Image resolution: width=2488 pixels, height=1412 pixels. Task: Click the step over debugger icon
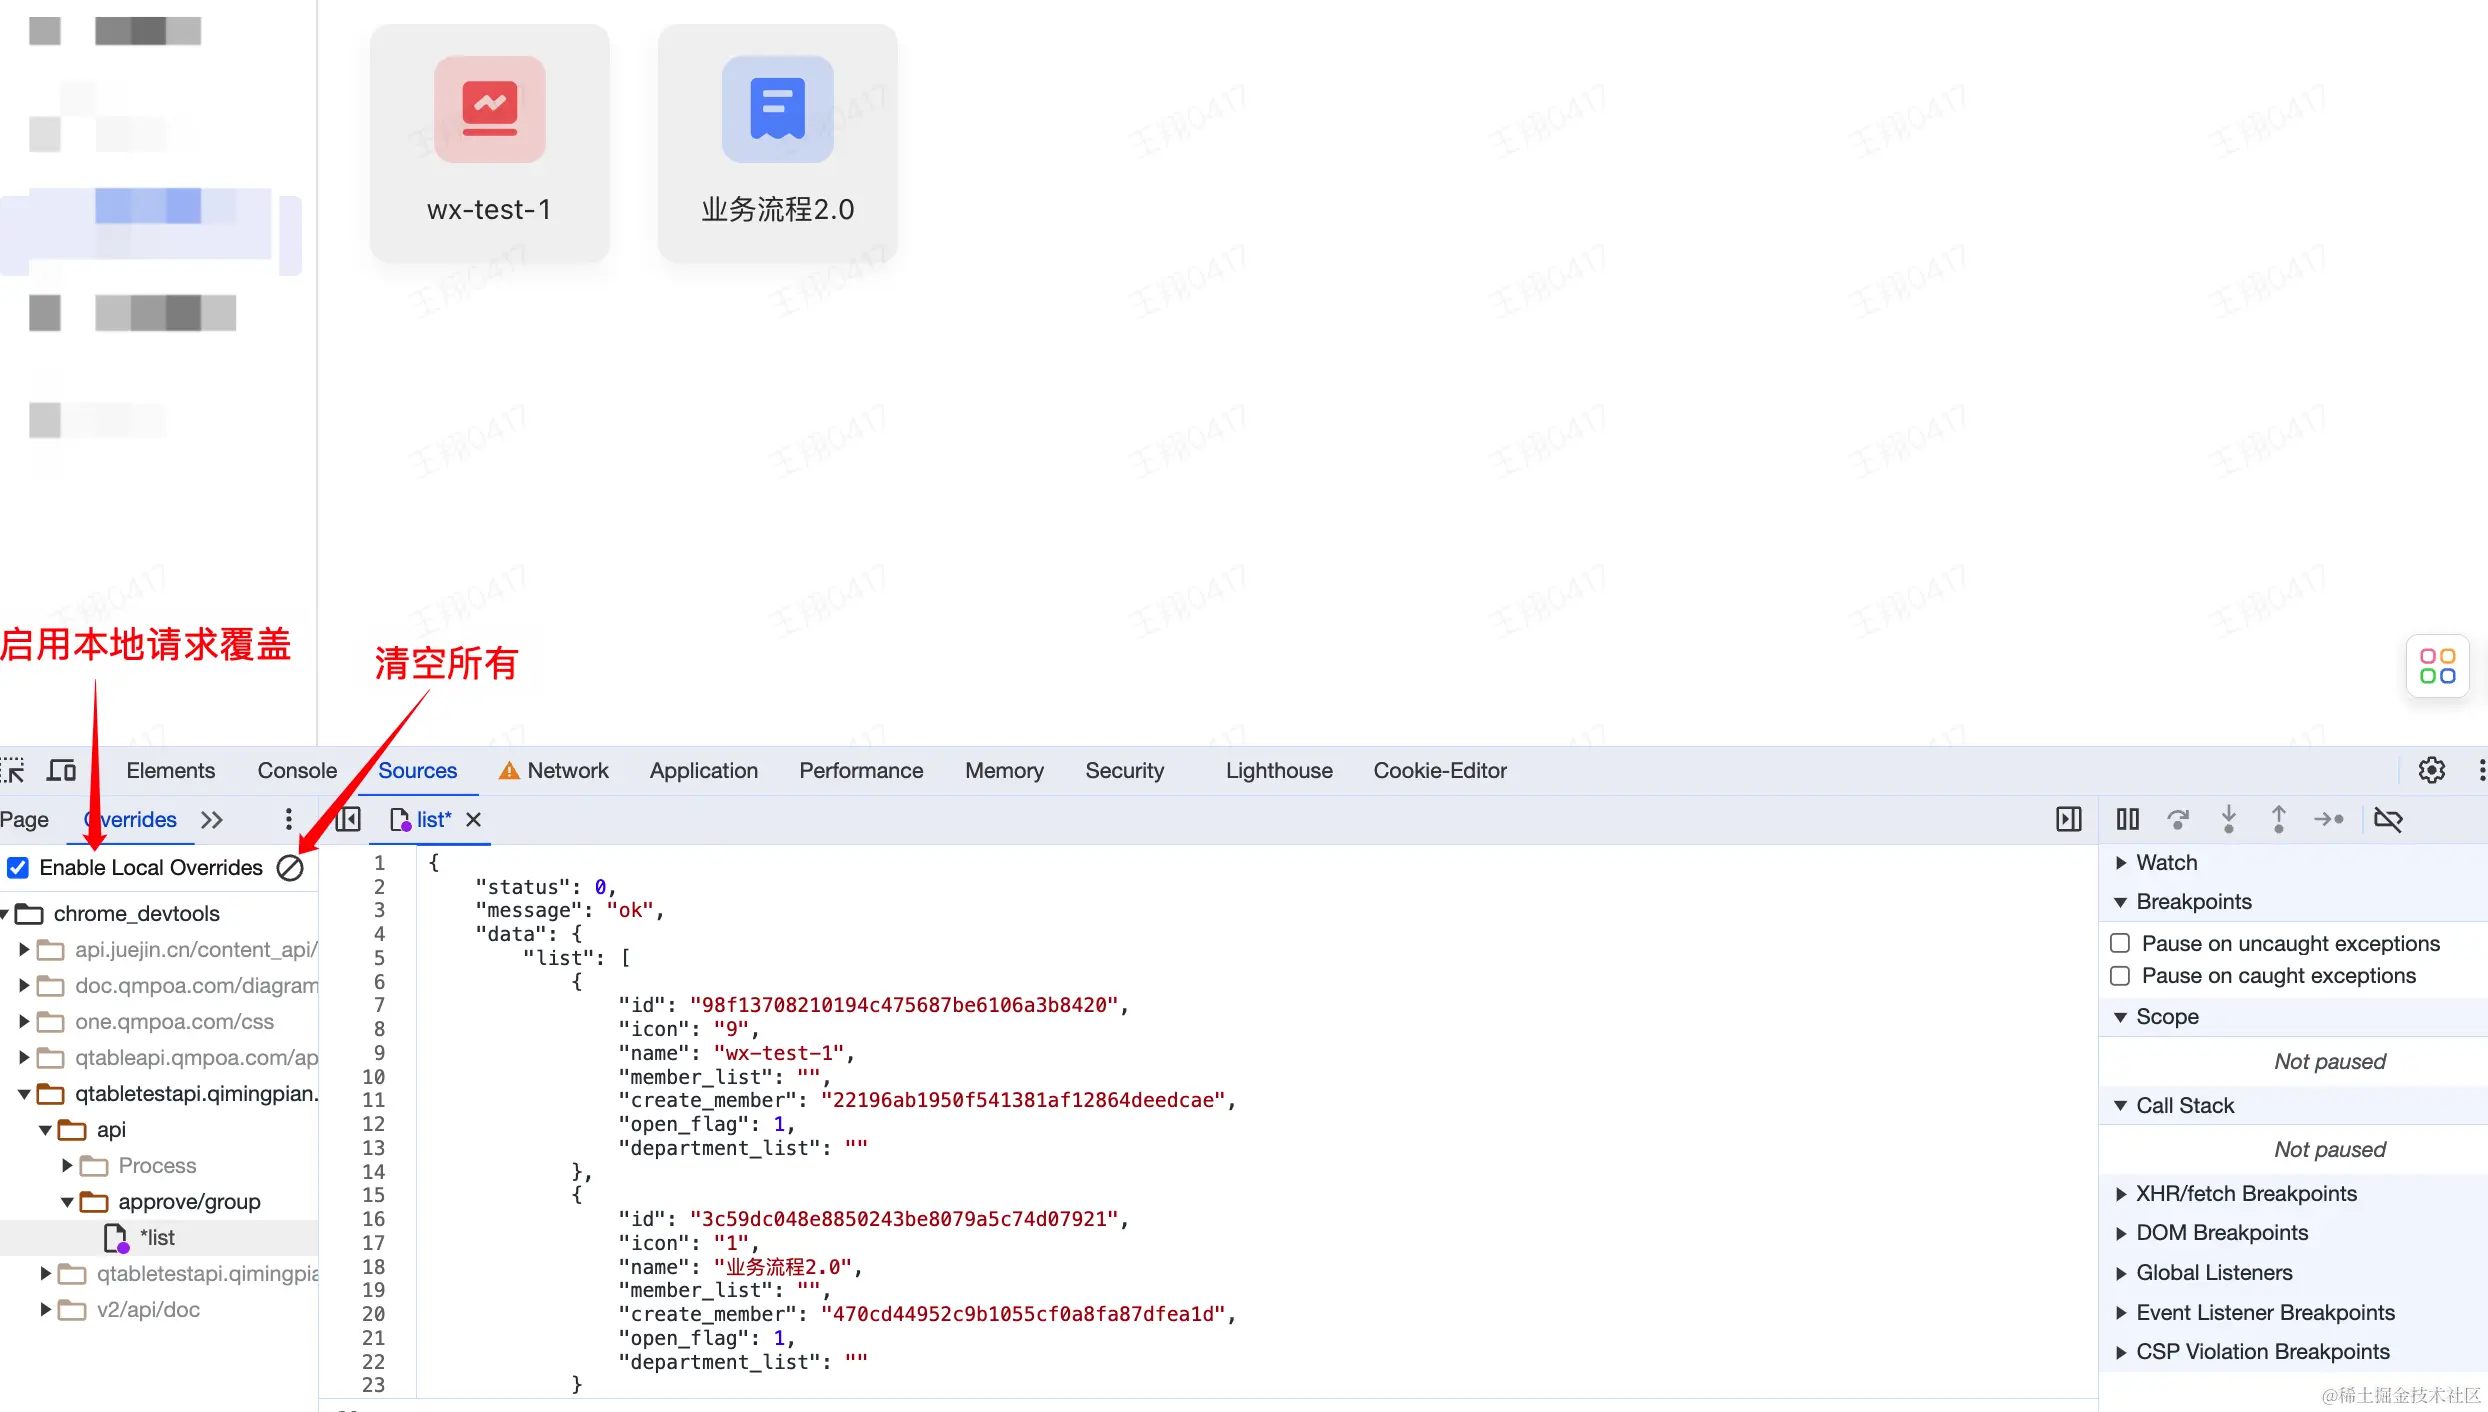coord(2178,820)
